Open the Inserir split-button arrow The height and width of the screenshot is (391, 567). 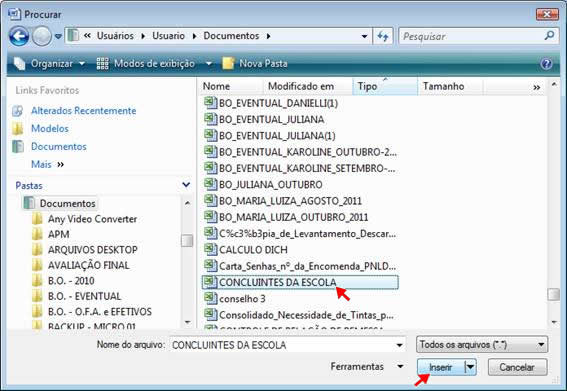click(470, 367)
